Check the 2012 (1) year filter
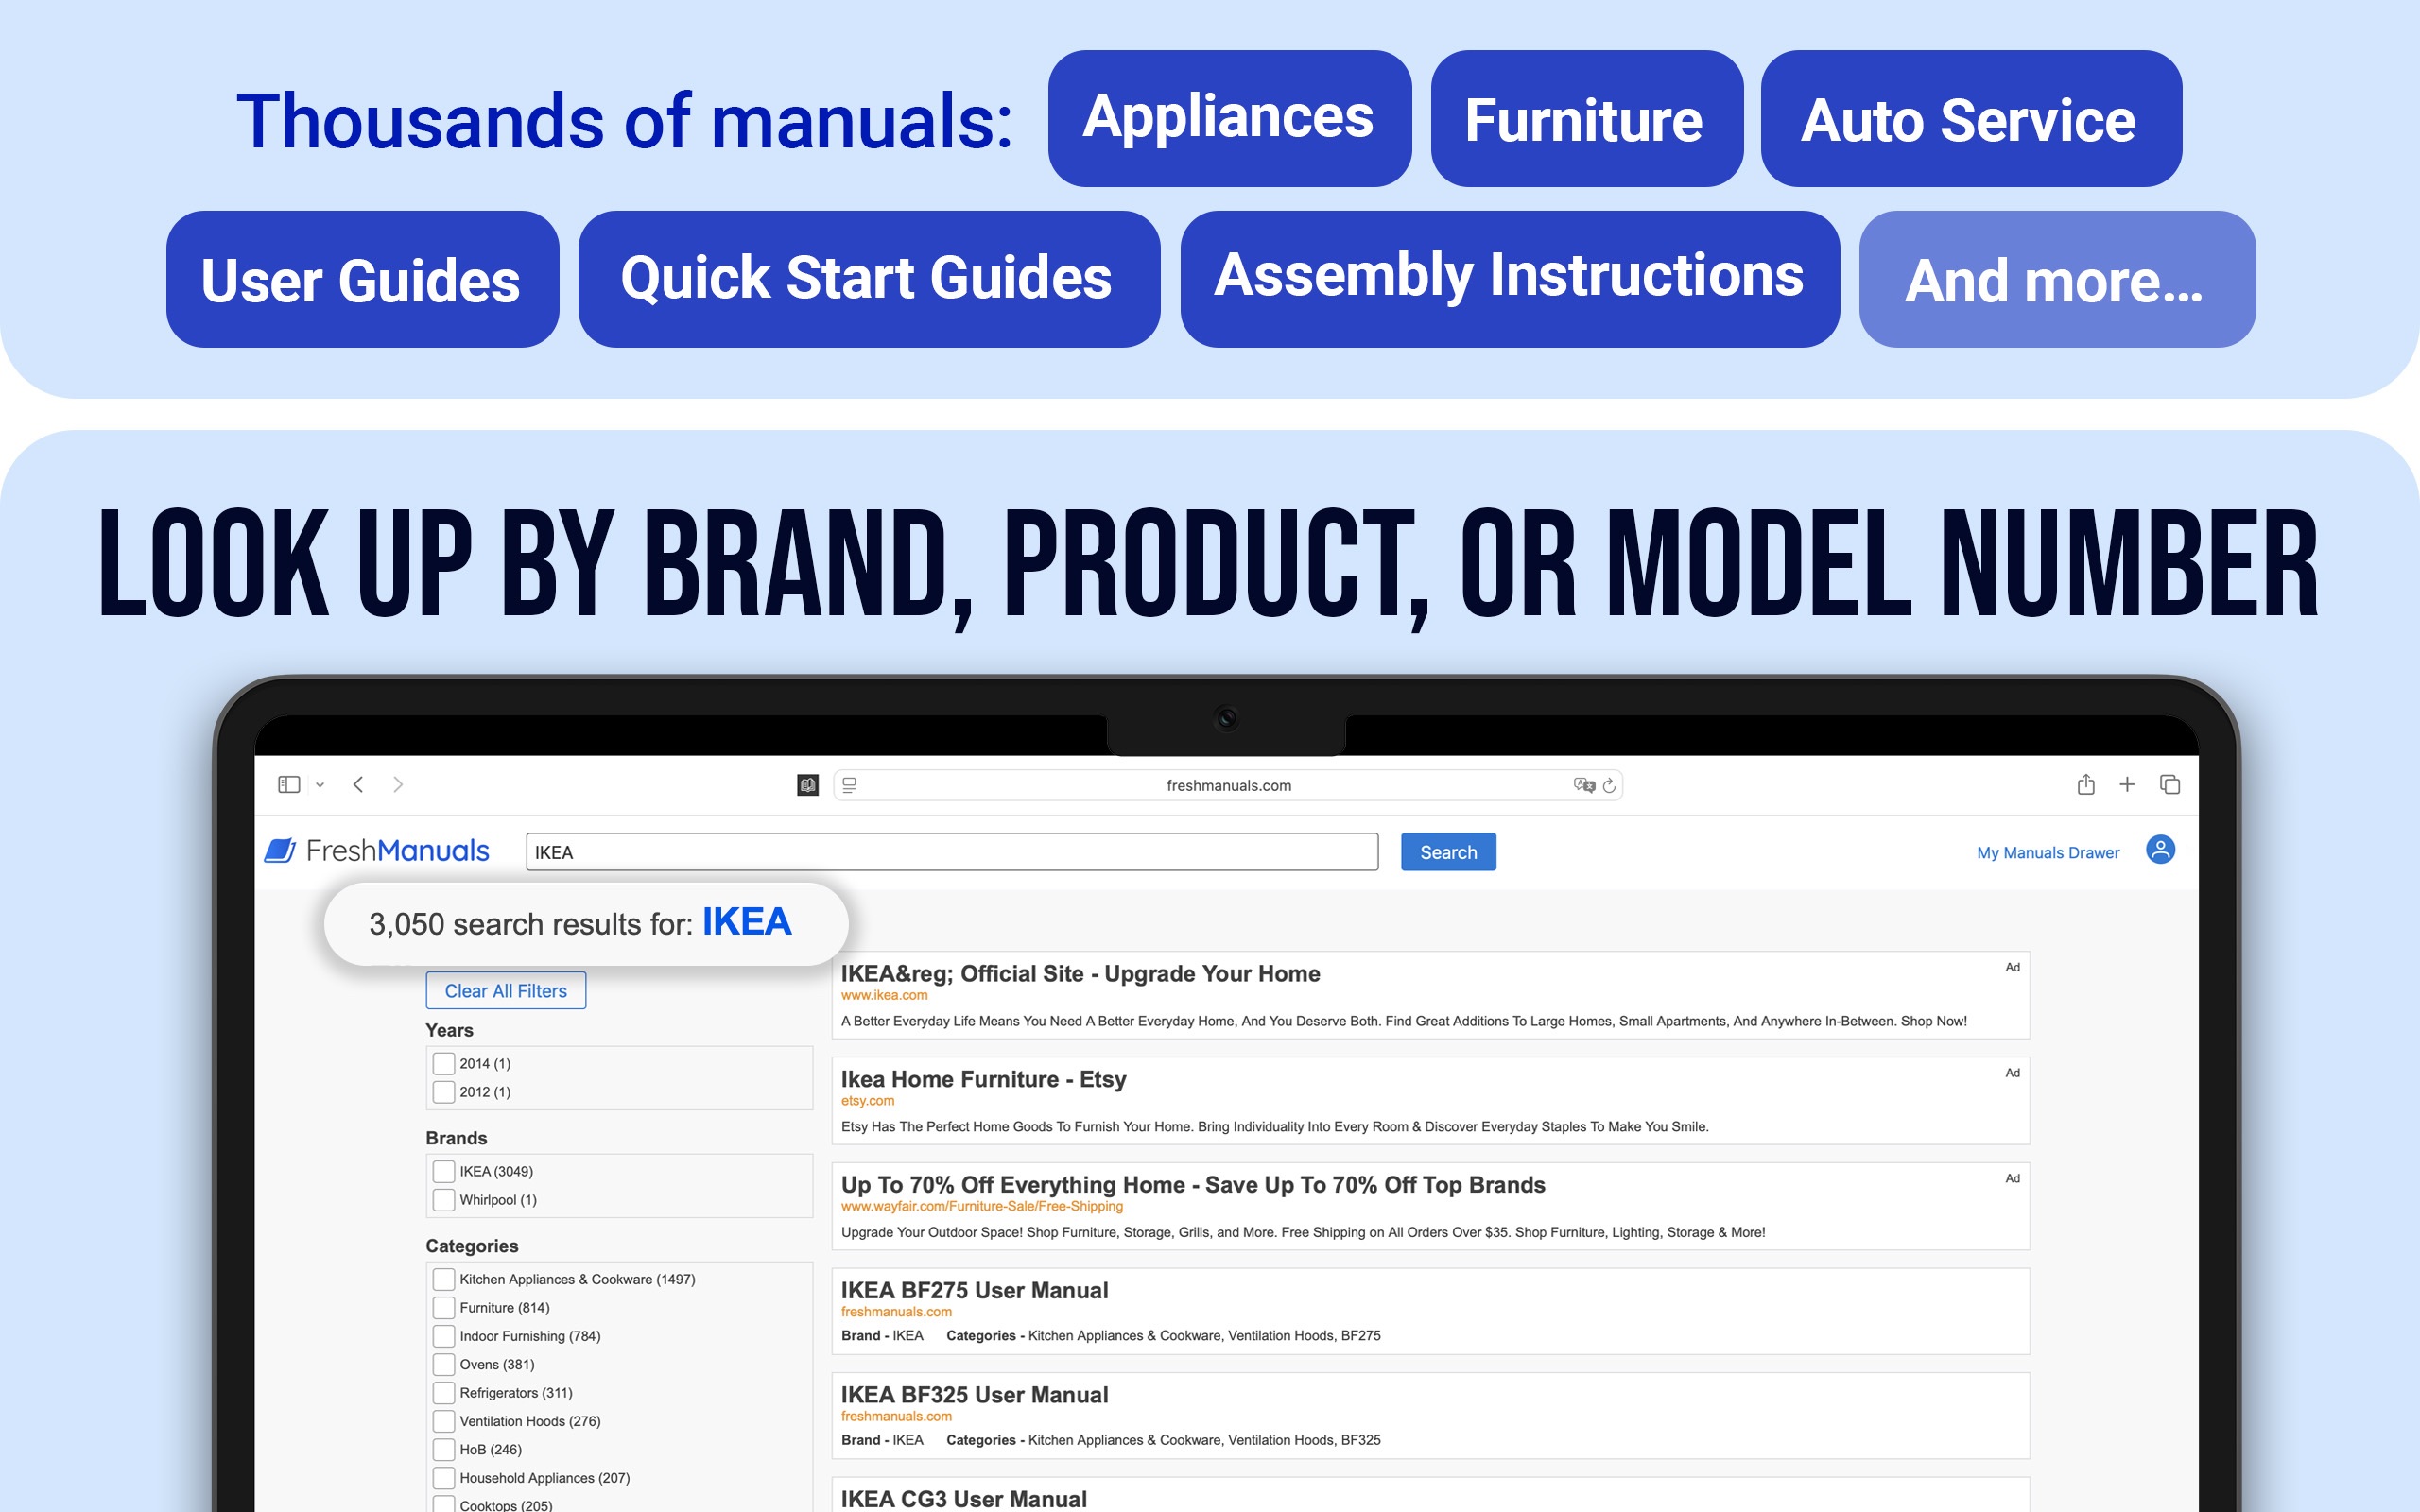Screen dimensions: 2420x1512 pyautogui.click(x=444, y=1091)
